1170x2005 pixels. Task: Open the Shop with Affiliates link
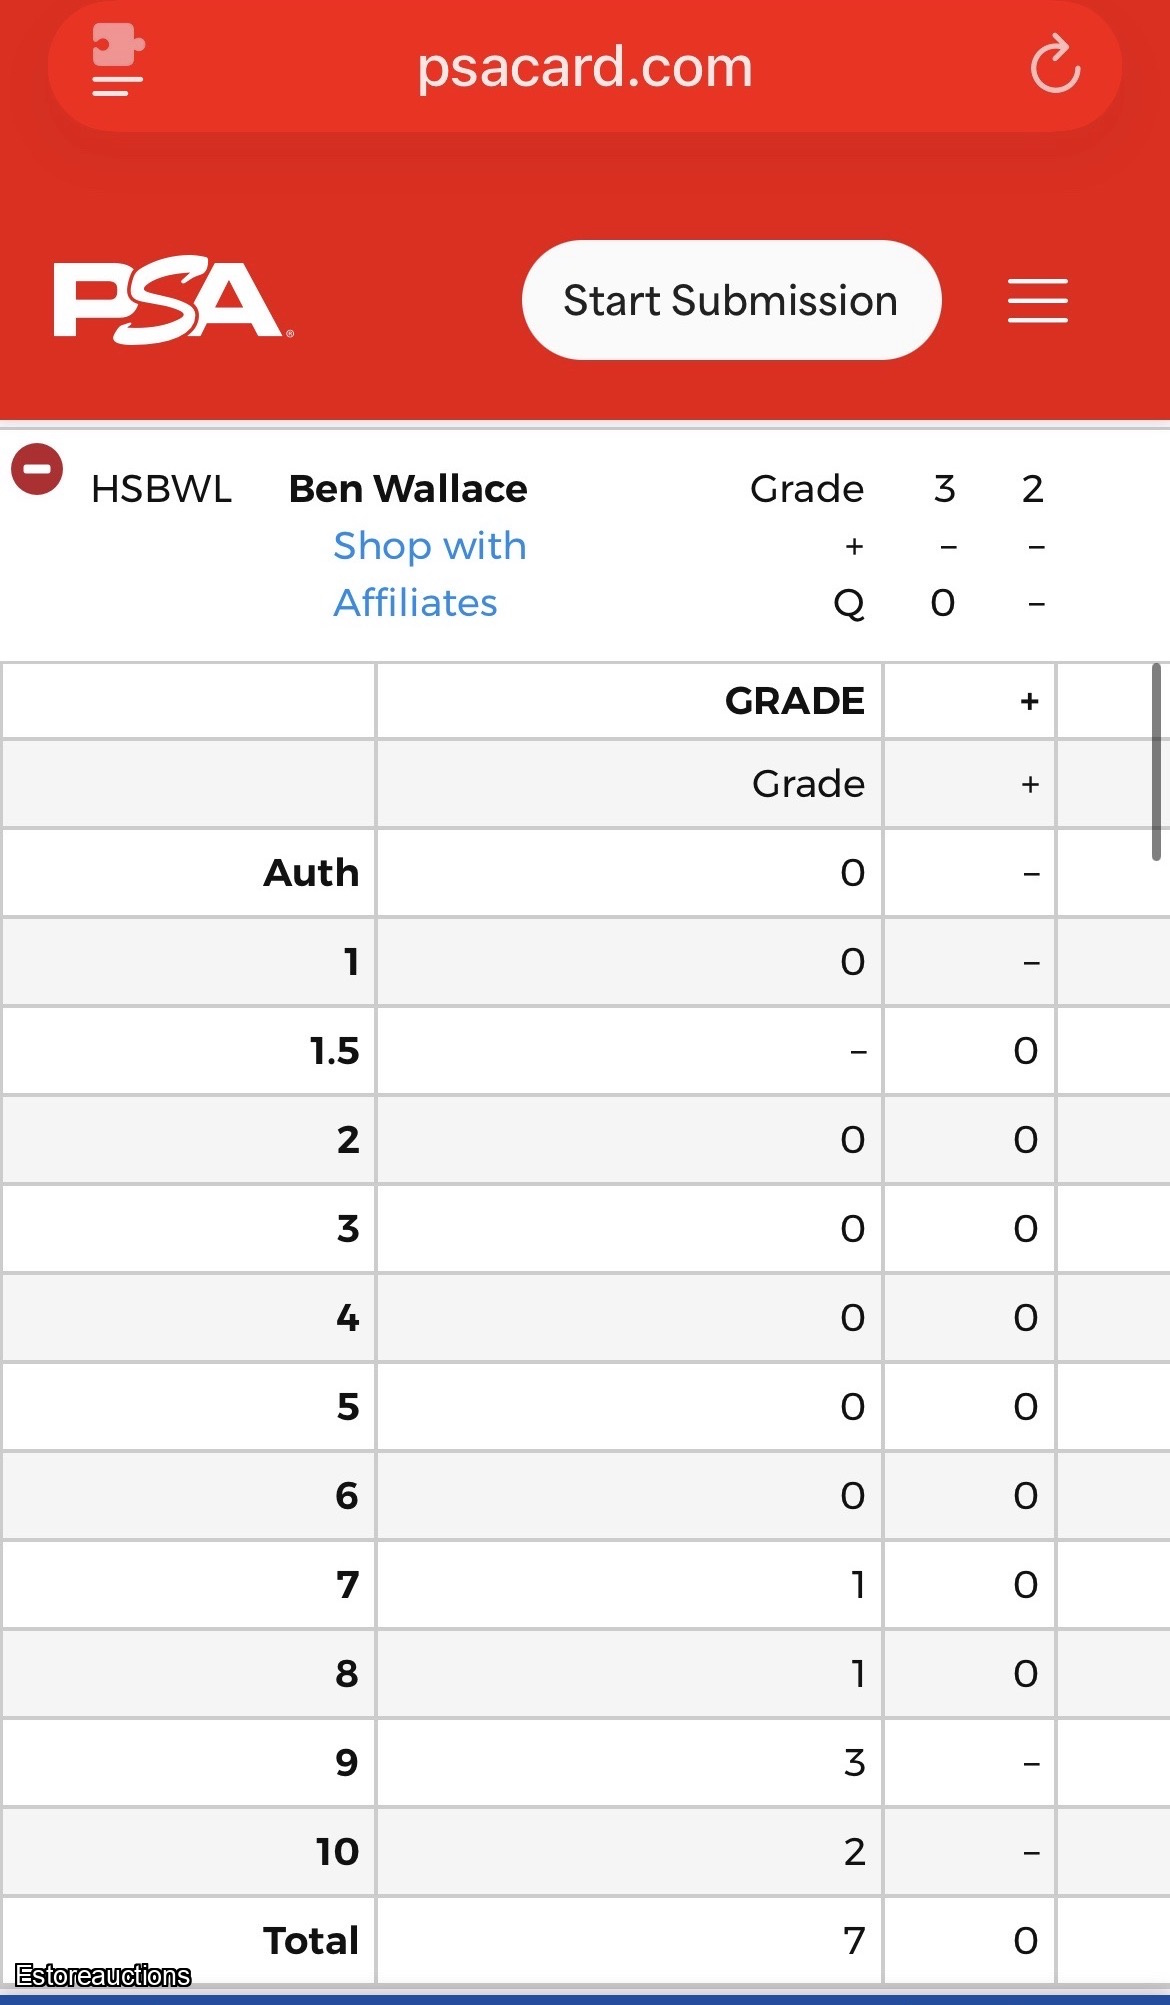(429, 574)
